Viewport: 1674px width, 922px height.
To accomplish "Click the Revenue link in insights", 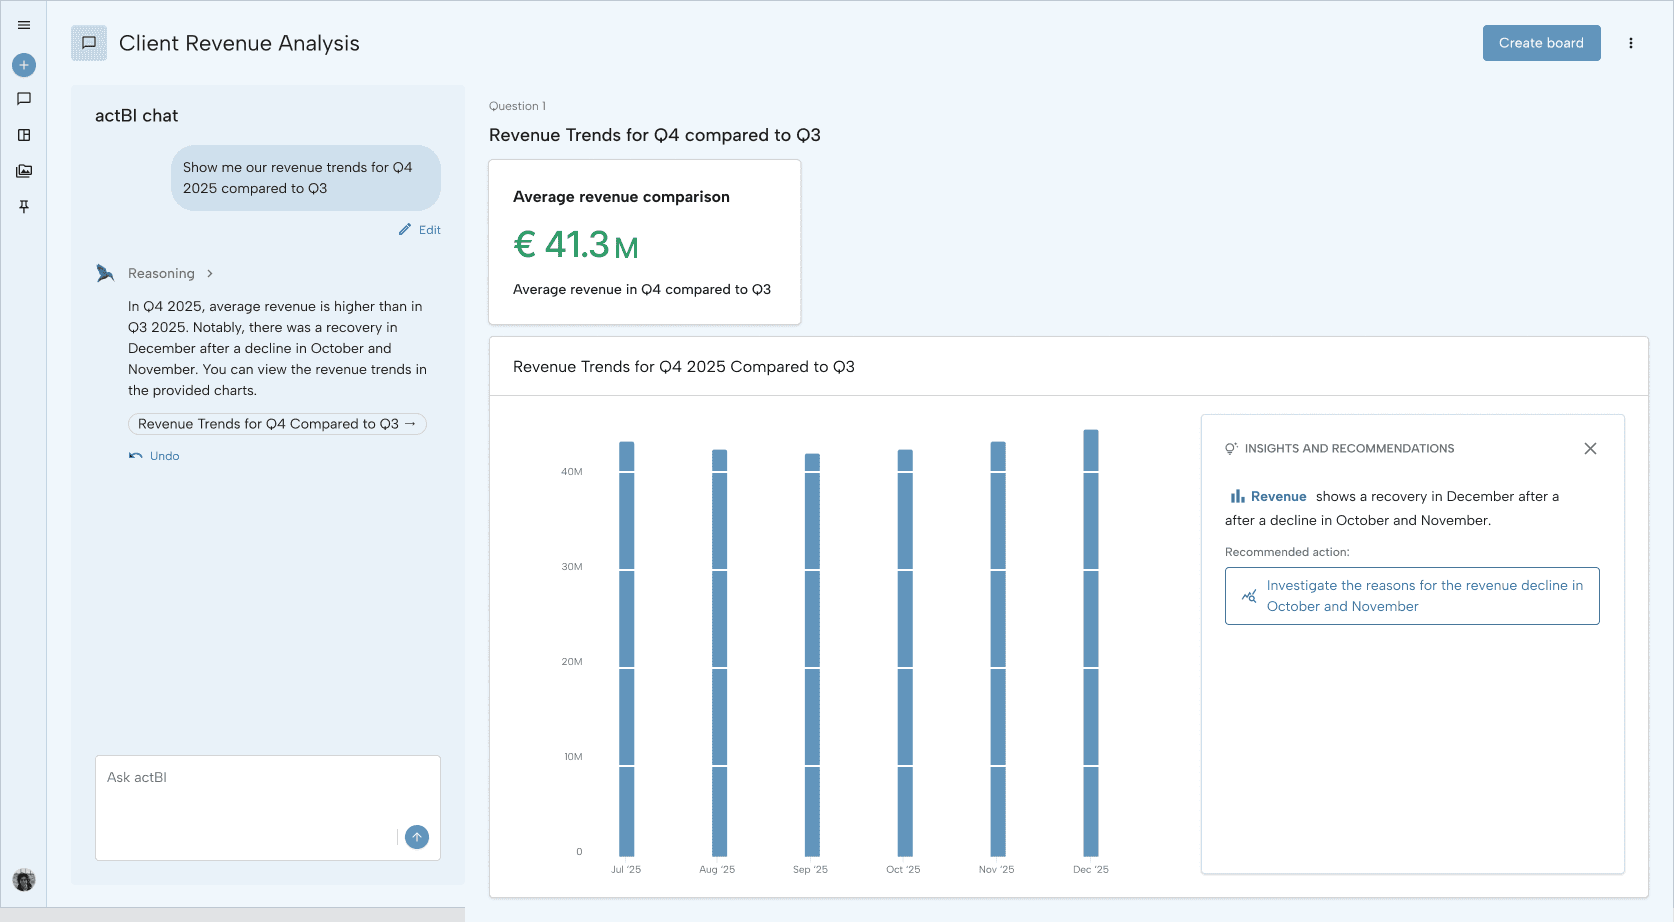I will 1278,496.
